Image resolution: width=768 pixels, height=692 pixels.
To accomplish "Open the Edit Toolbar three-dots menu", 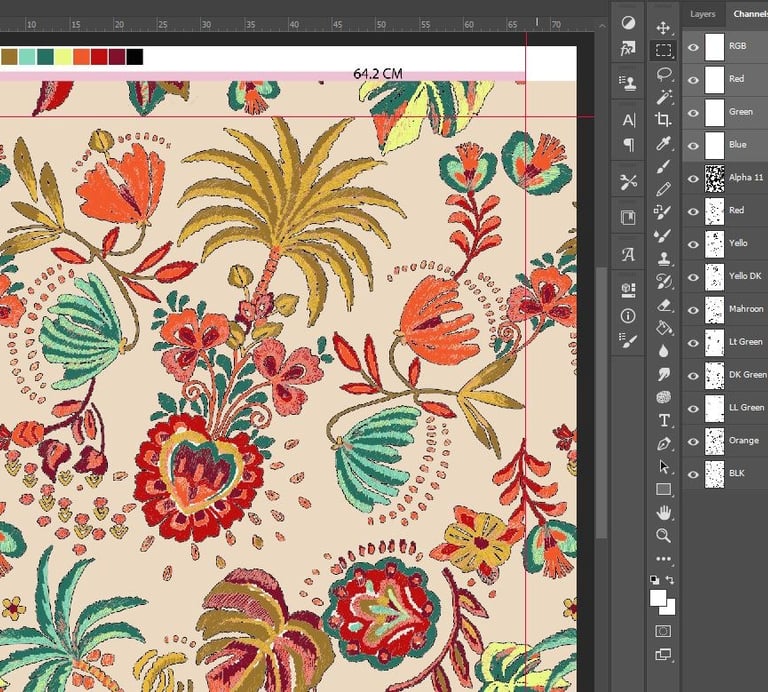I will (663, 558).
